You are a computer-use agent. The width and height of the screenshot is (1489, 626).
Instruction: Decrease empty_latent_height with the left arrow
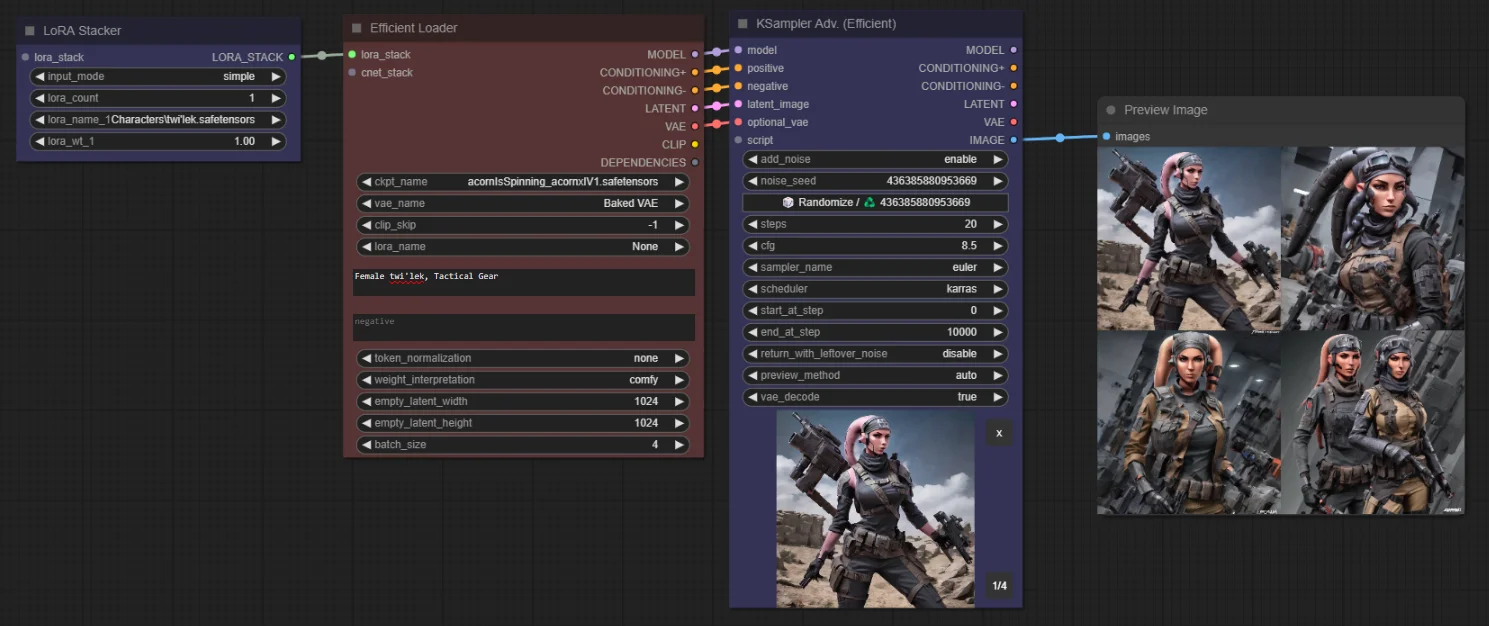click(x=367, y=423)
